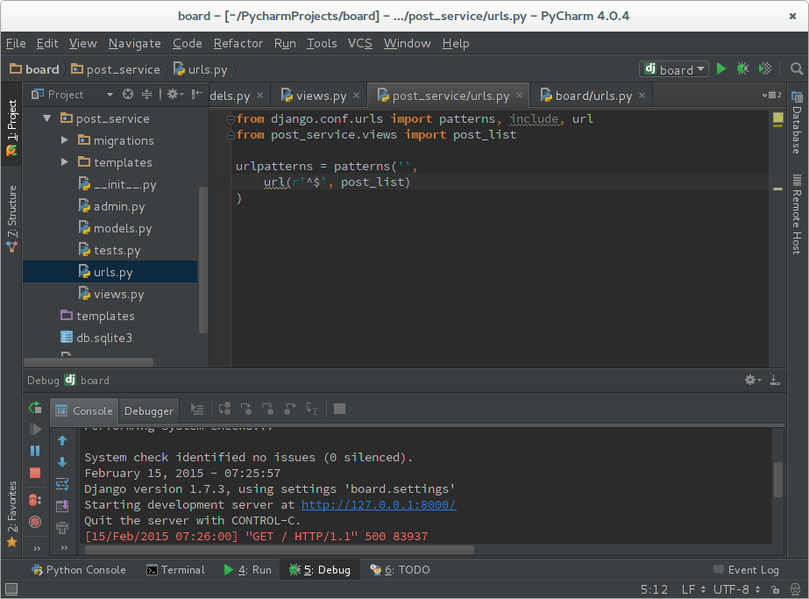Screen dimensions: 809x599
Task: Print console output icon
Action: [x=62, y=528]
